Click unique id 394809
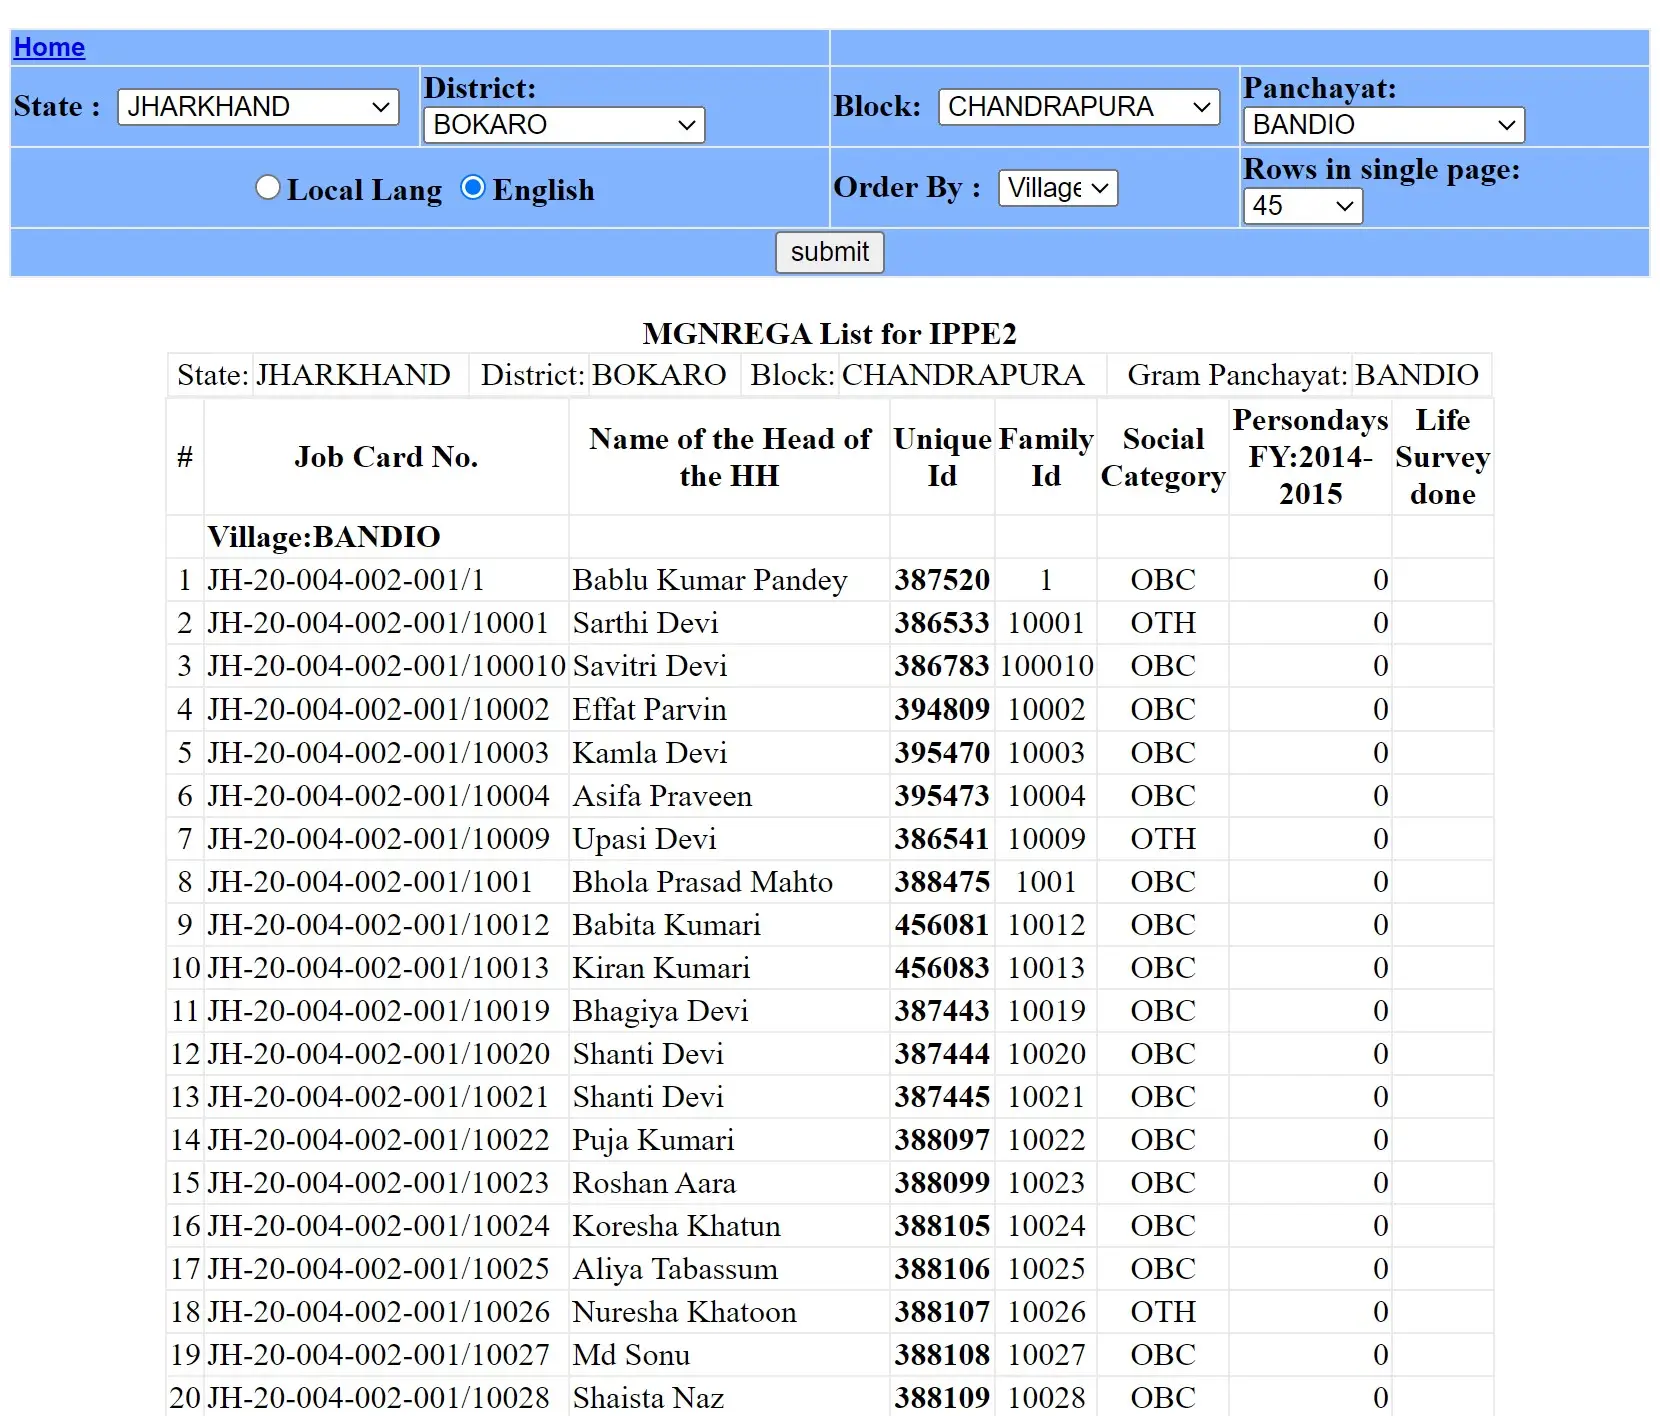 click(942, 710)
